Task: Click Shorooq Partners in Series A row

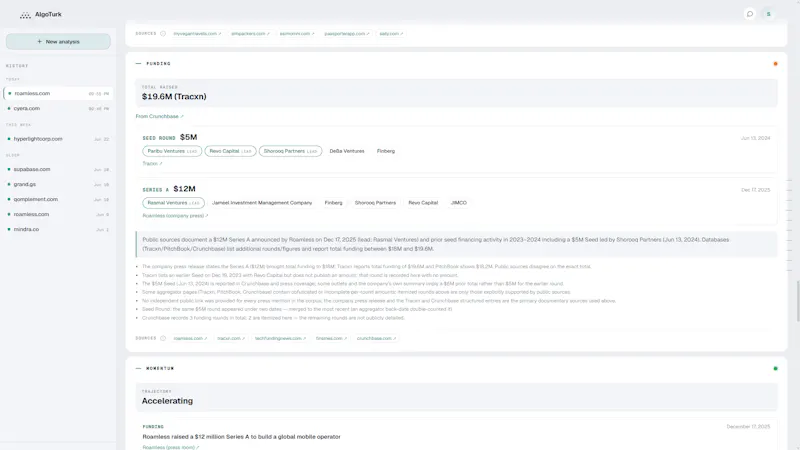Action: (x=375, y=203)
